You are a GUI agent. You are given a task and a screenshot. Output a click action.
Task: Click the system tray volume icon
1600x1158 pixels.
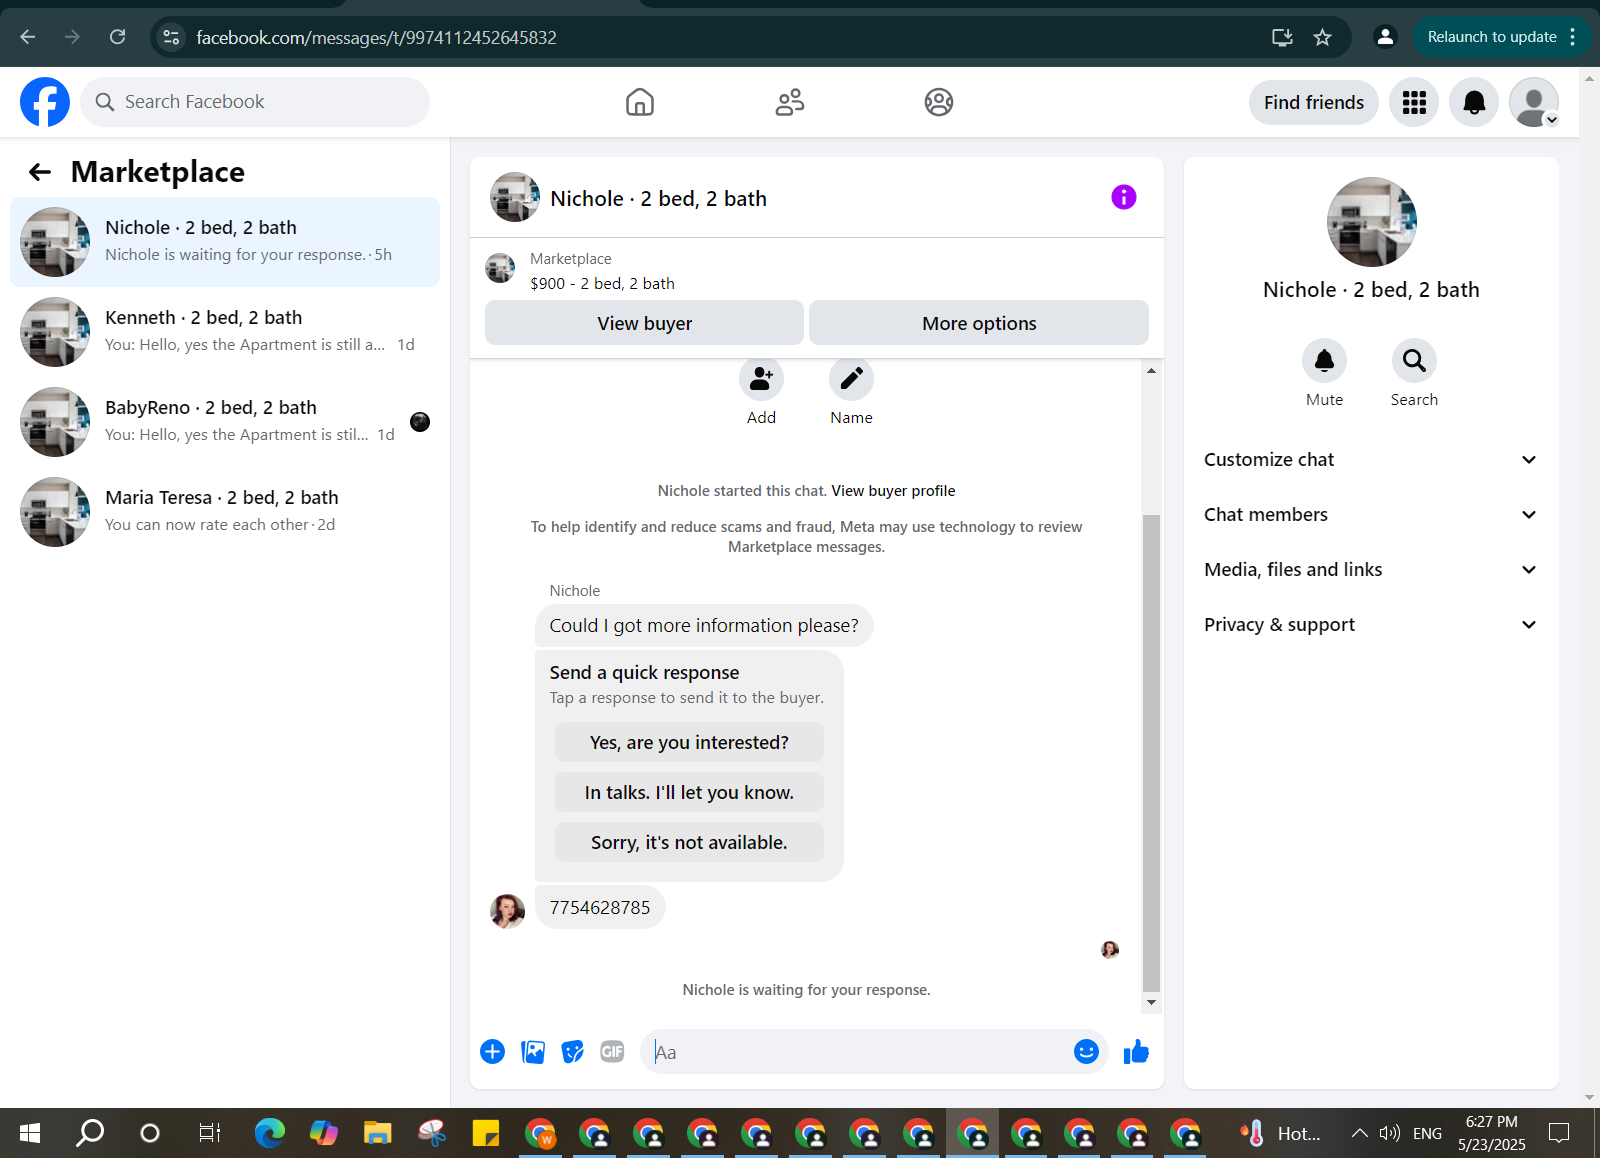tap(1389, 1133)
